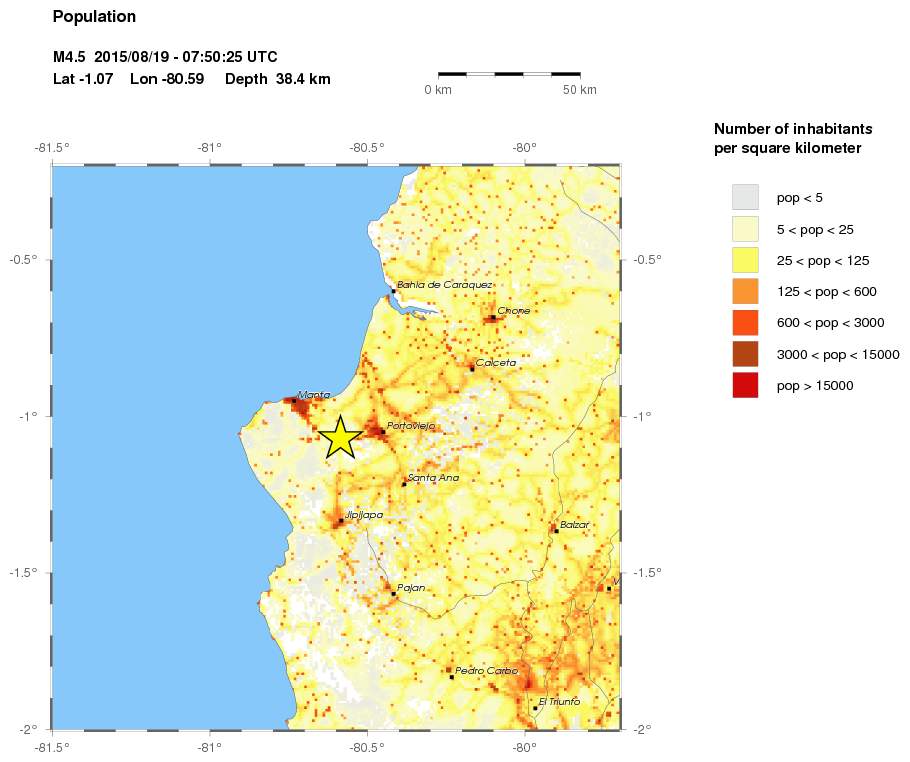This screenshot has height=762, width=910.
Task: Click the 'Pedro Carbo' city label
Action: (486, 671)
